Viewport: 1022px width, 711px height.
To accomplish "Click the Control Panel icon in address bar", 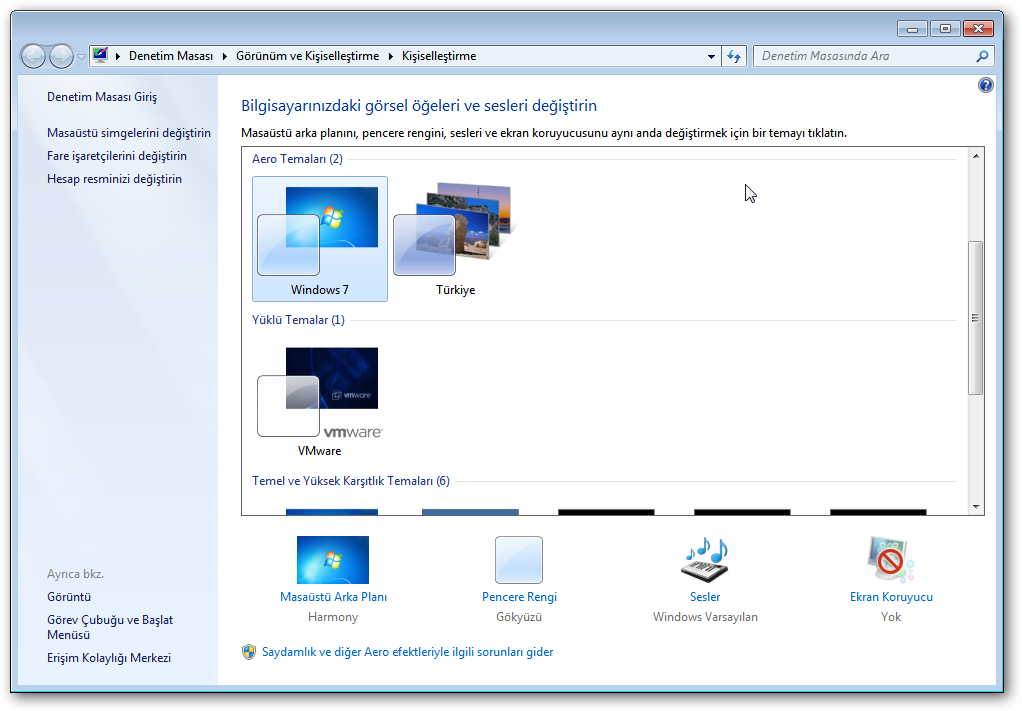I will click(100, 55).
